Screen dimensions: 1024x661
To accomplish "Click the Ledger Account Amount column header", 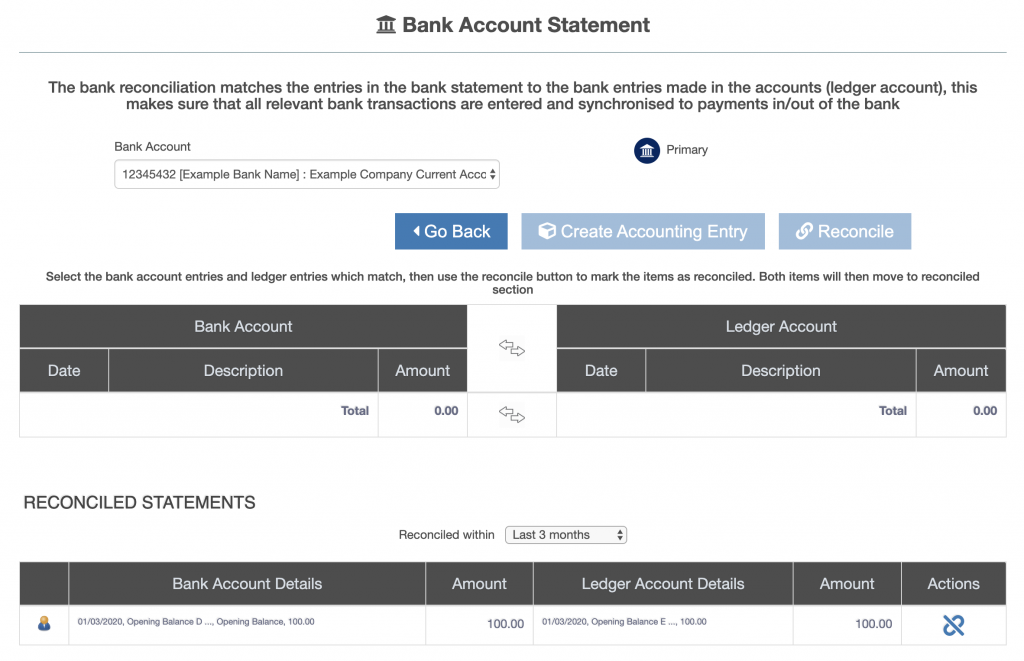I will [x=961, y=370].
